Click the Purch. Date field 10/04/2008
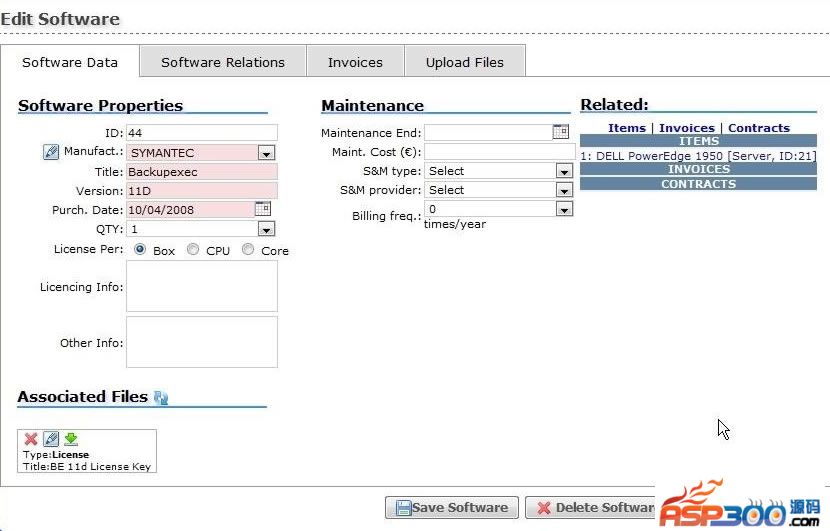The image size is (830, 531). tap(190, 210)
